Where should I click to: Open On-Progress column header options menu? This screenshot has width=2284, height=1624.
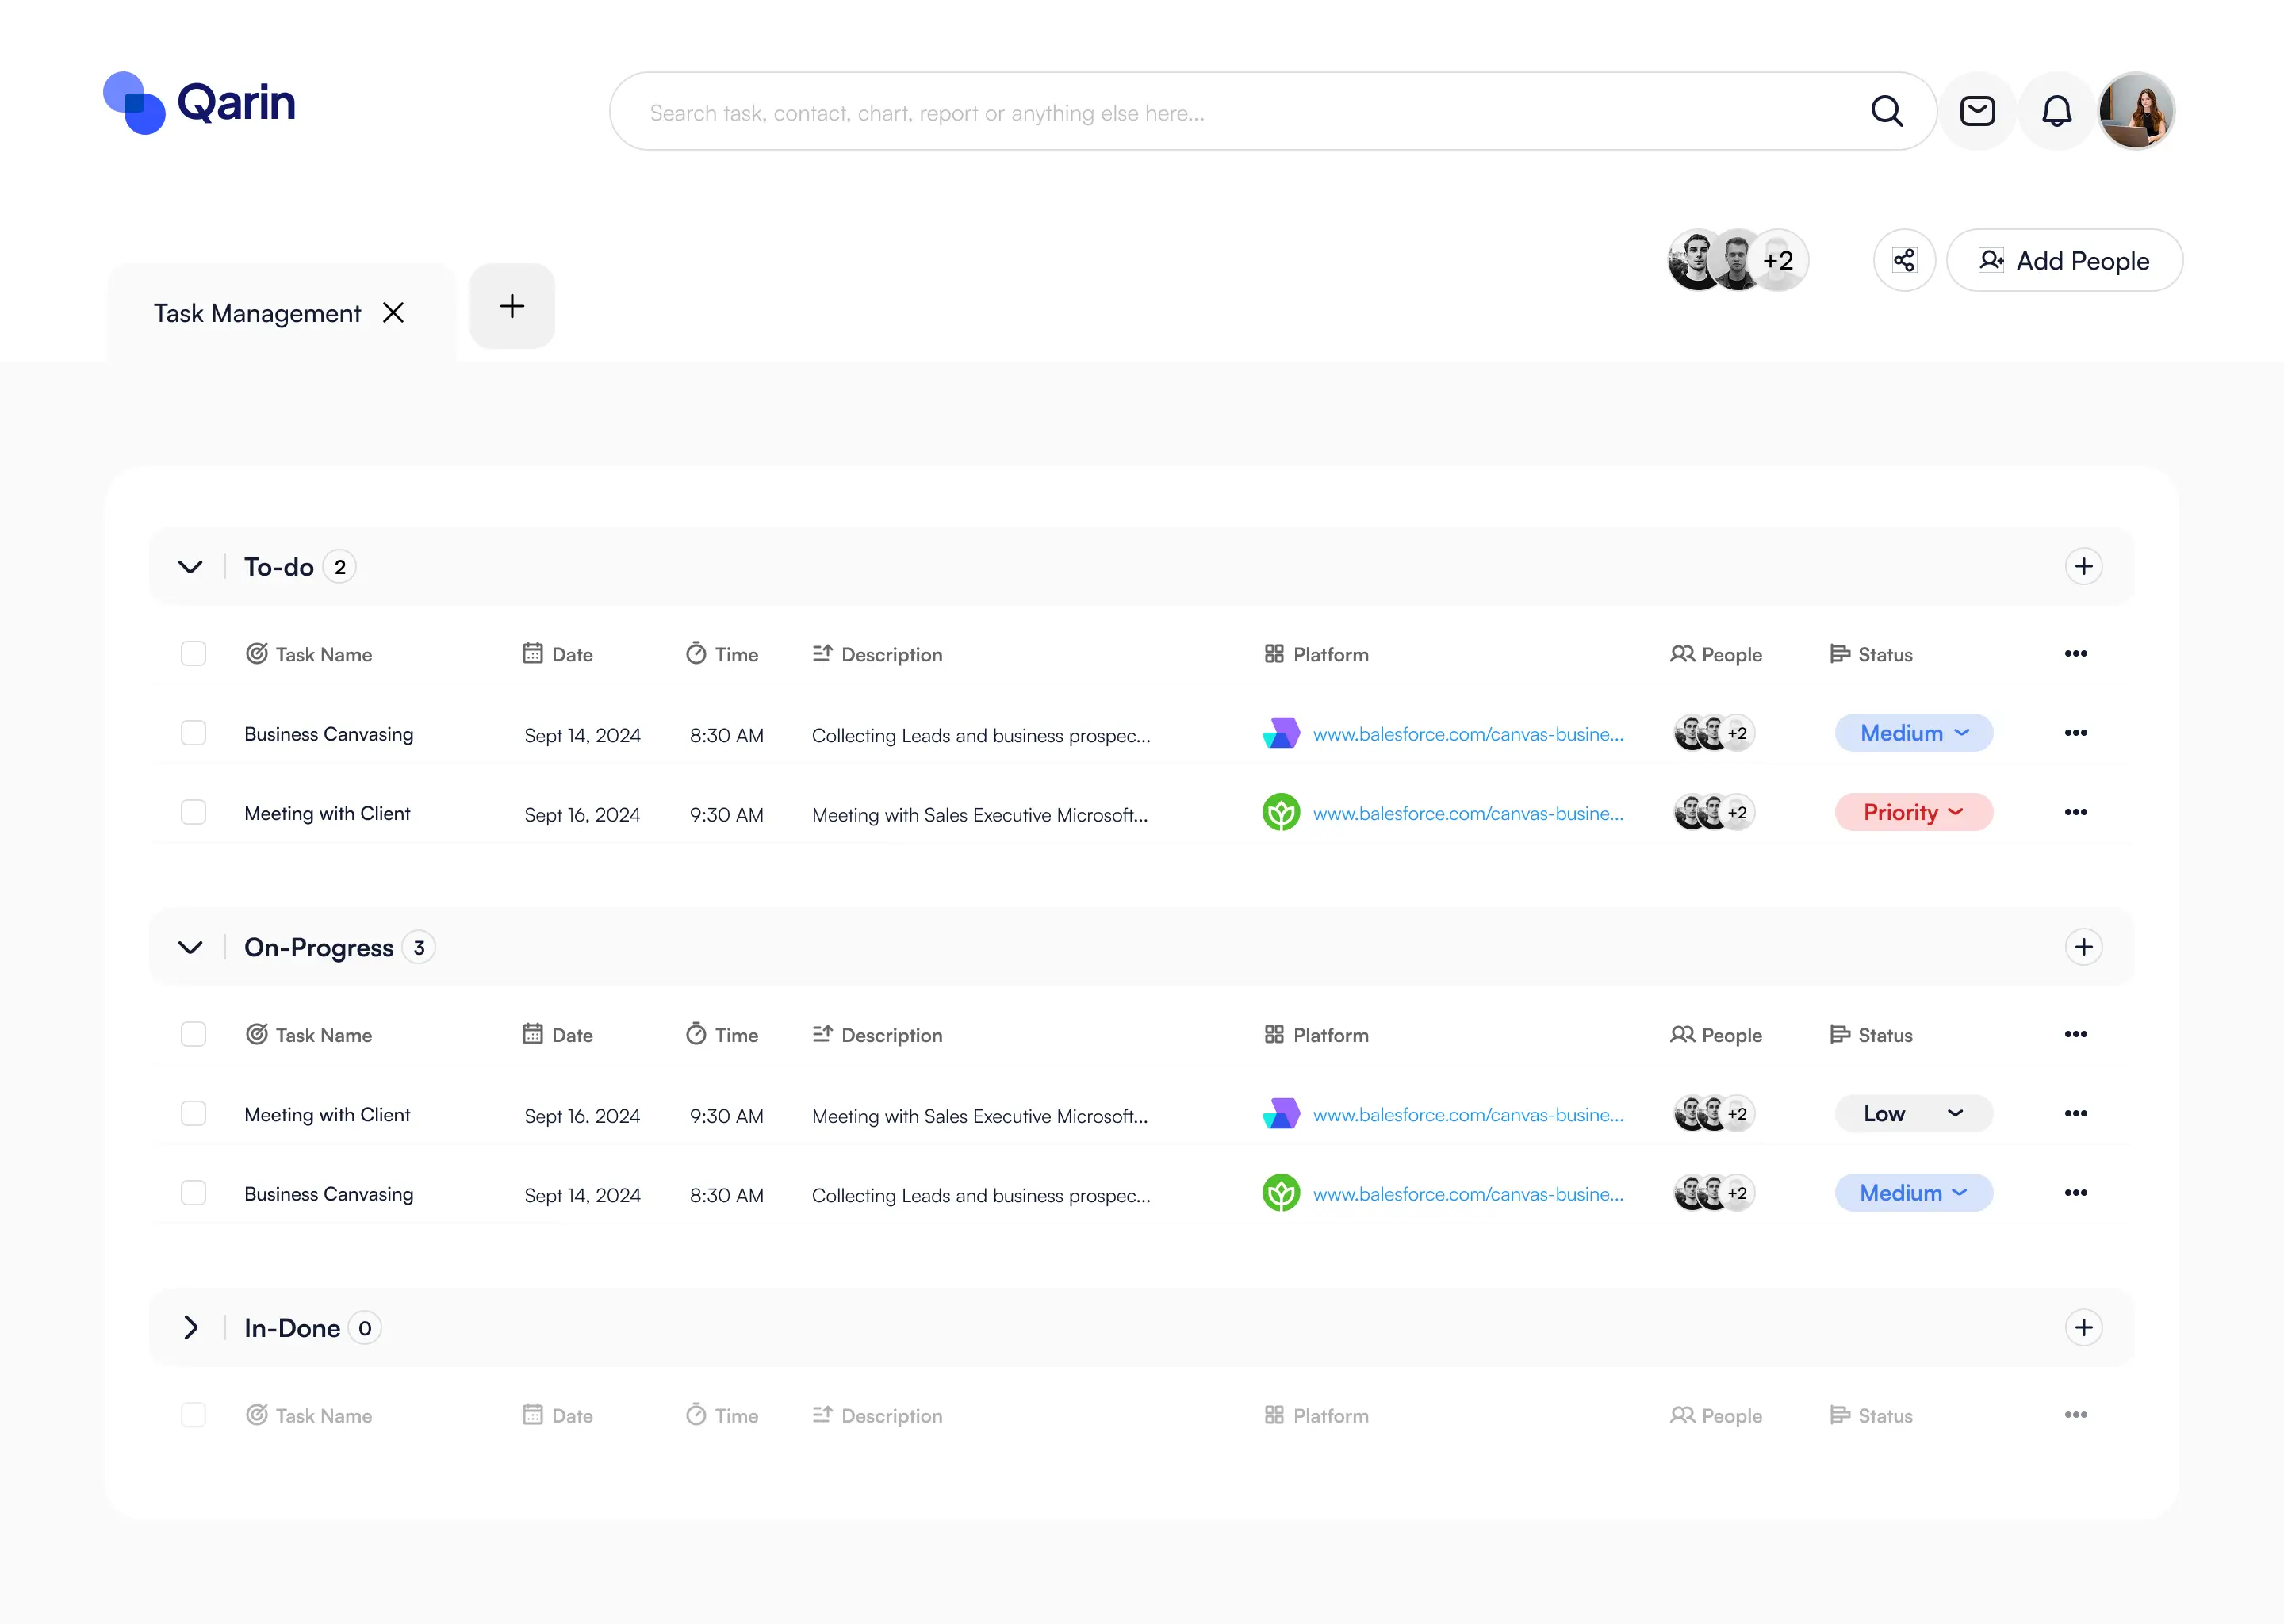click(x=2075, y=1034)
